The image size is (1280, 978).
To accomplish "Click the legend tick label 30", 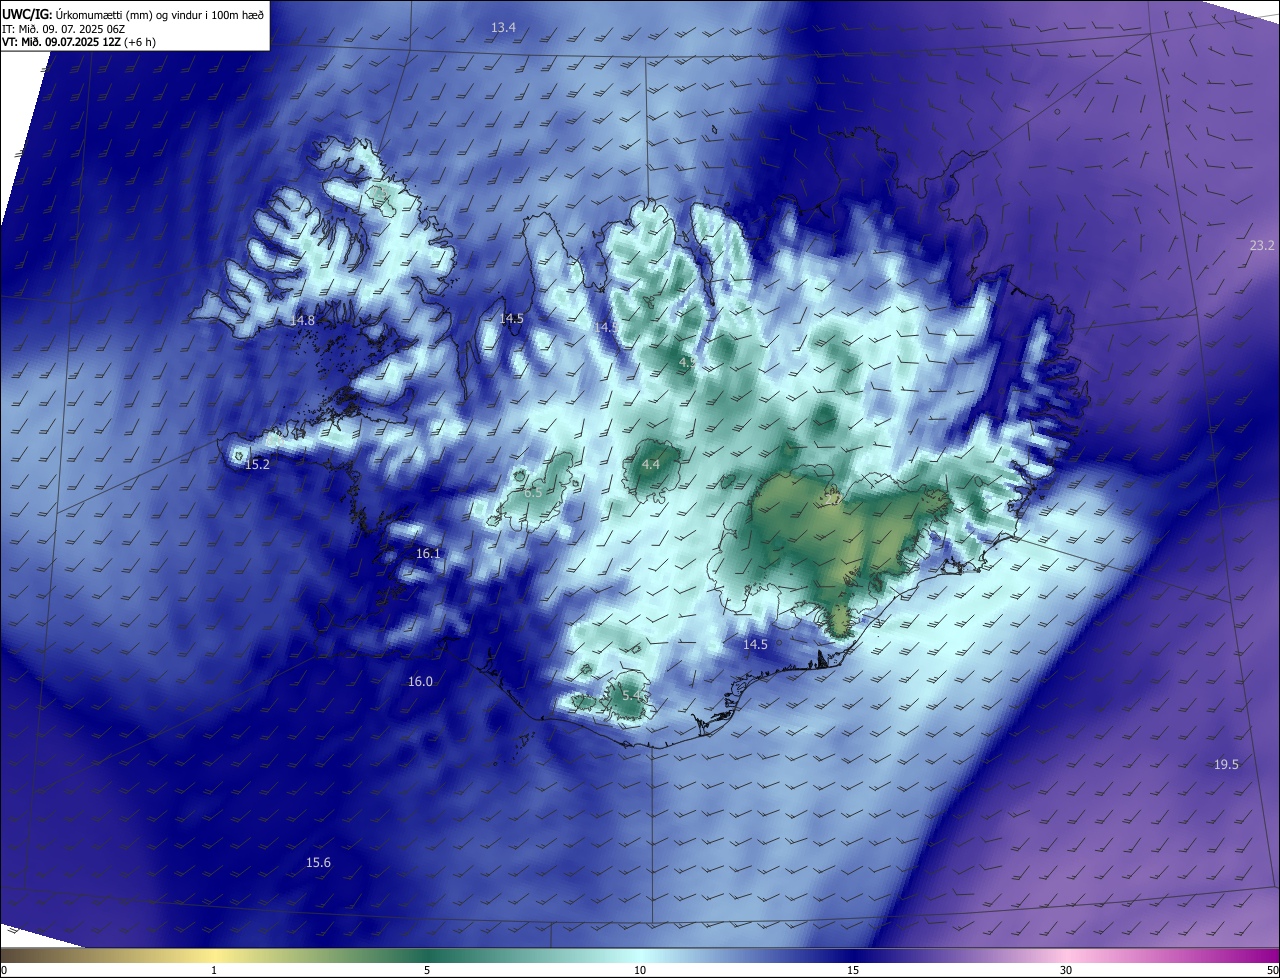I will pos(1066,970).
